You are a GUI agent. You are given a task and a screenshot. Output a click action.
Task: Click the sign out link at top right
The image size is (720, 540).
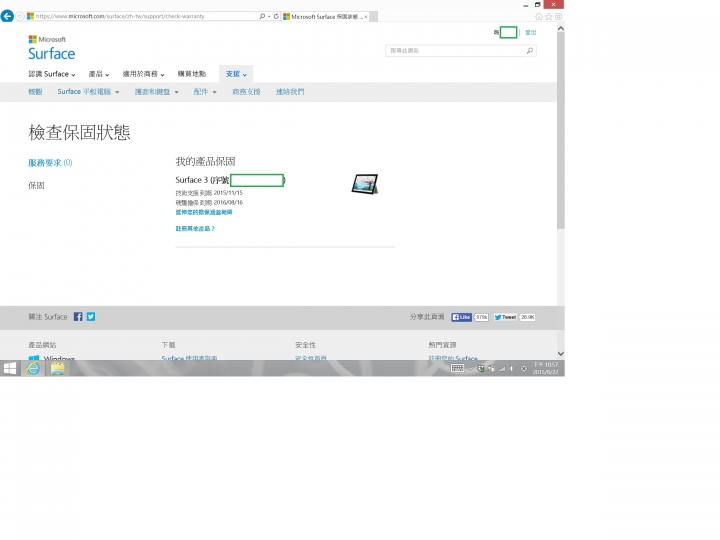tap(530, 33)
